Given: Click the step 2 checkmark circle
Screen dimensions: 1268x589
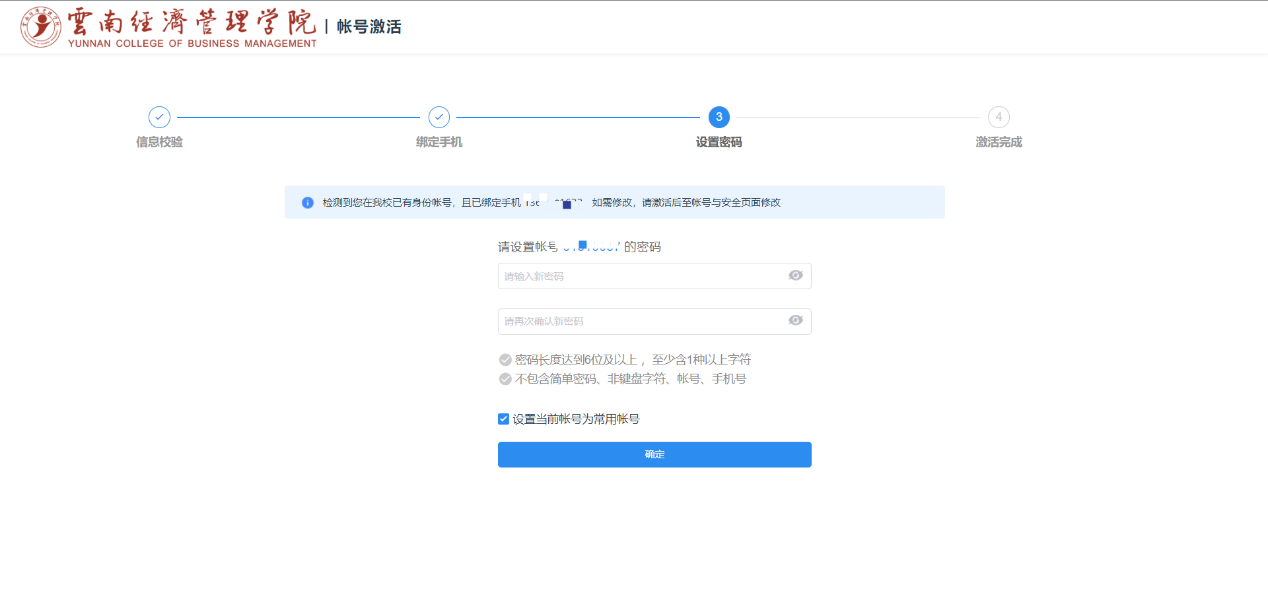Looking at the screenshot, I should coord(439,117).
